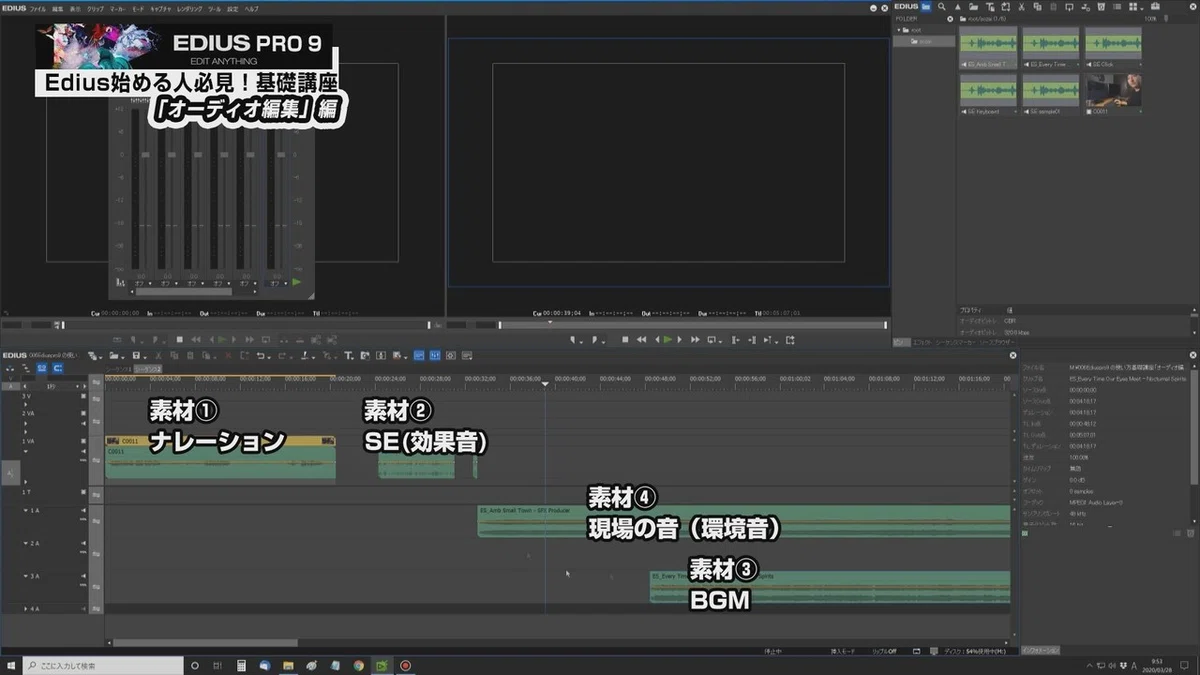This screenshot has height=675, width=1200.
Task: Play in the Recorder monitor
Action: (x=668, y=340)
